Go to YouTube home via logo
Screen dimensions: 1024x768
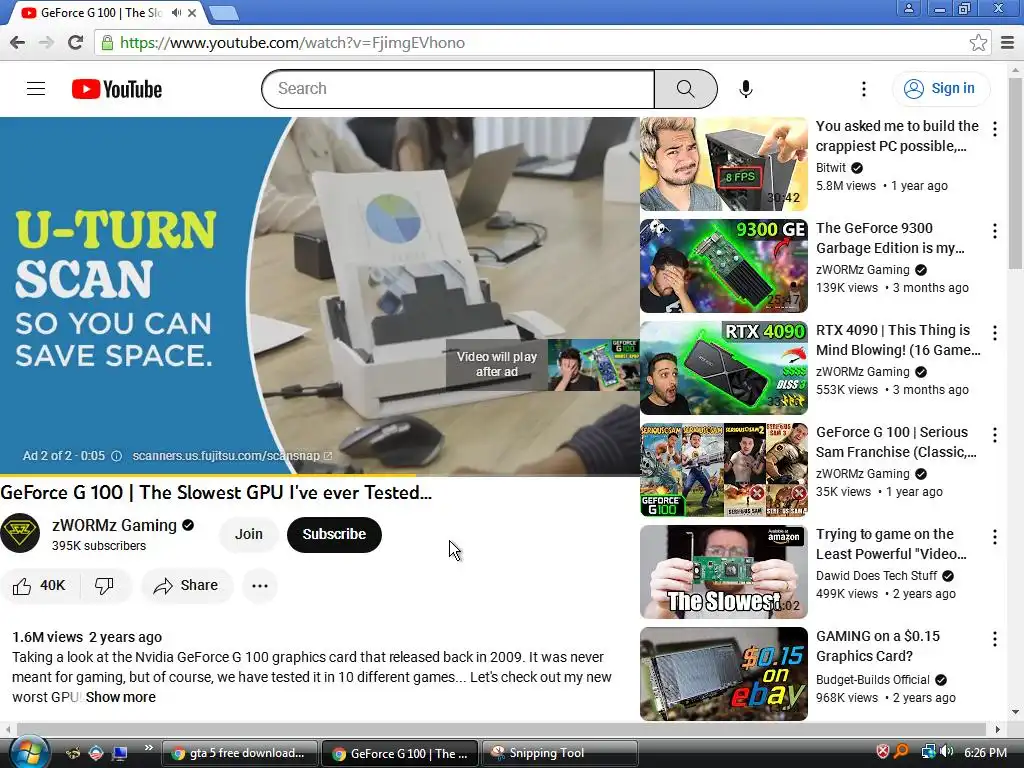click(x=117, y=89)
